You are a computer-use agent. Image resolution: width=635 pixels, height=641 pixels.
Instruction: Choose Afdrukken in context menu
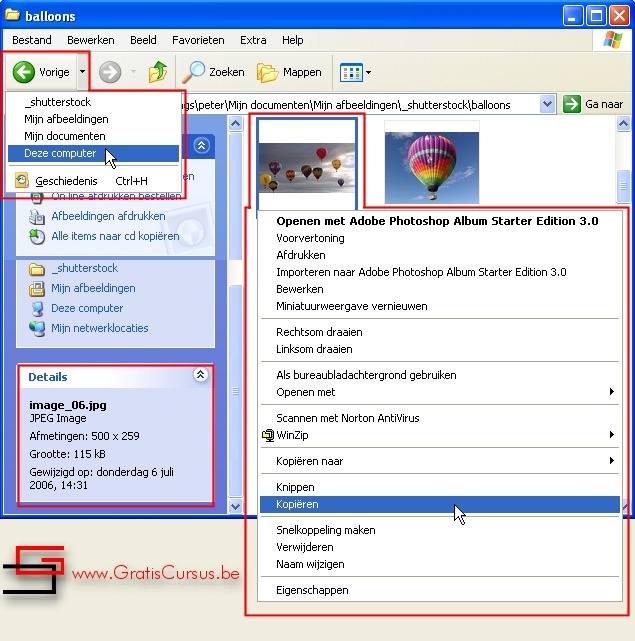[440, 255]
